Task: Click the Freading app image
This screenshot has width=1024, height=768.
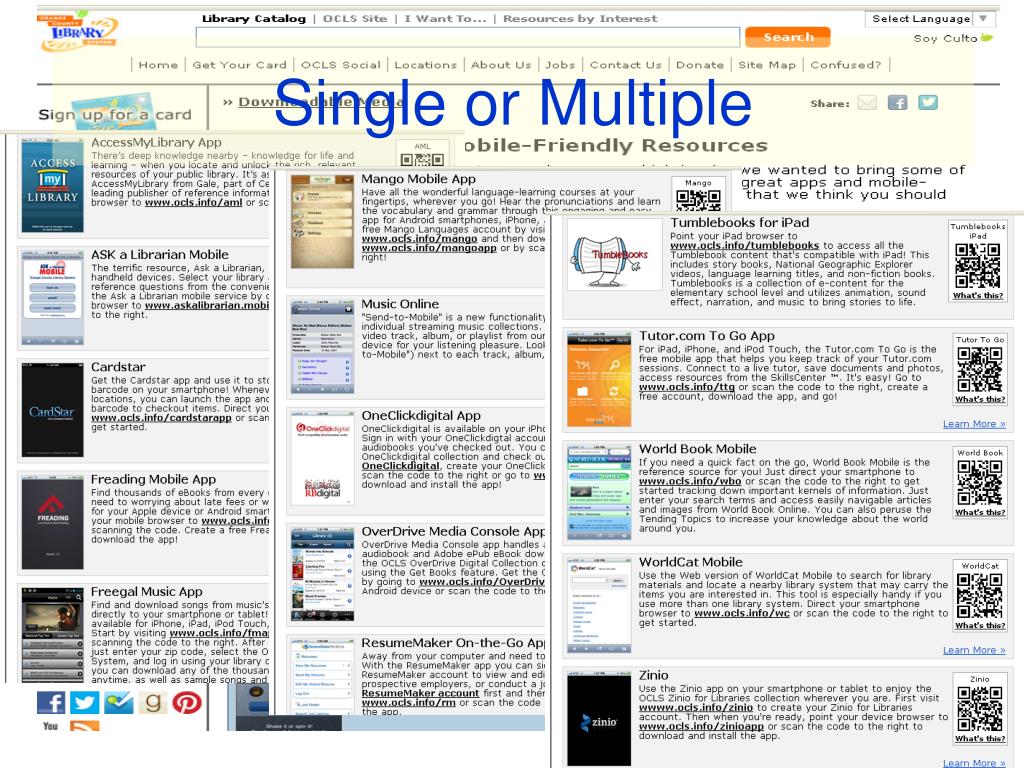Action: coord(52,523)
